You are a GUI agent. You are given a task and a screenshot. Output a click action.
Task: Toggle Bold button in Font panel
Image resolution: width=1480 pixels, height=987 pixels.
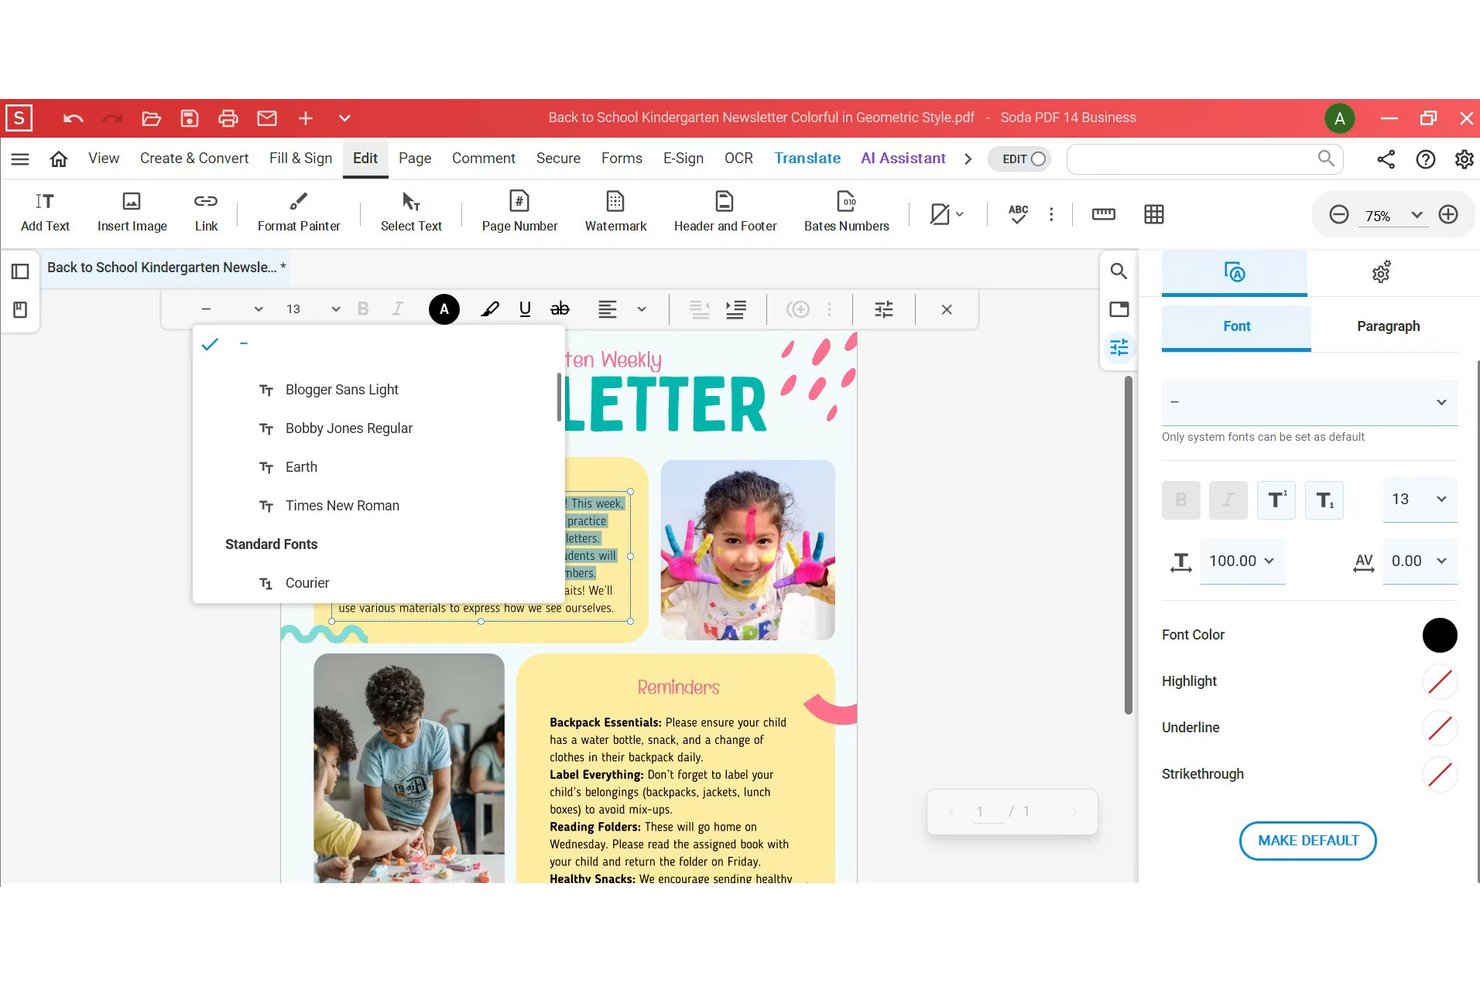coord(1181,500)
